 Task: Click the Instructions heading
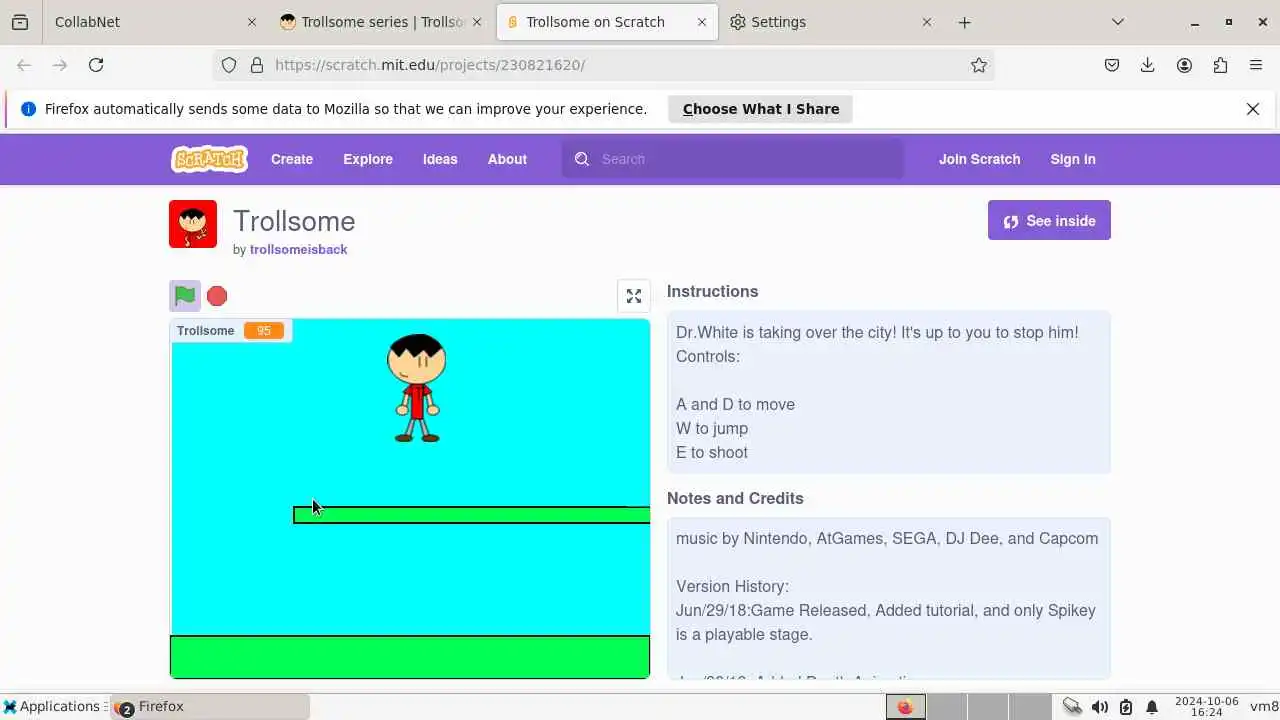[712, 291]
